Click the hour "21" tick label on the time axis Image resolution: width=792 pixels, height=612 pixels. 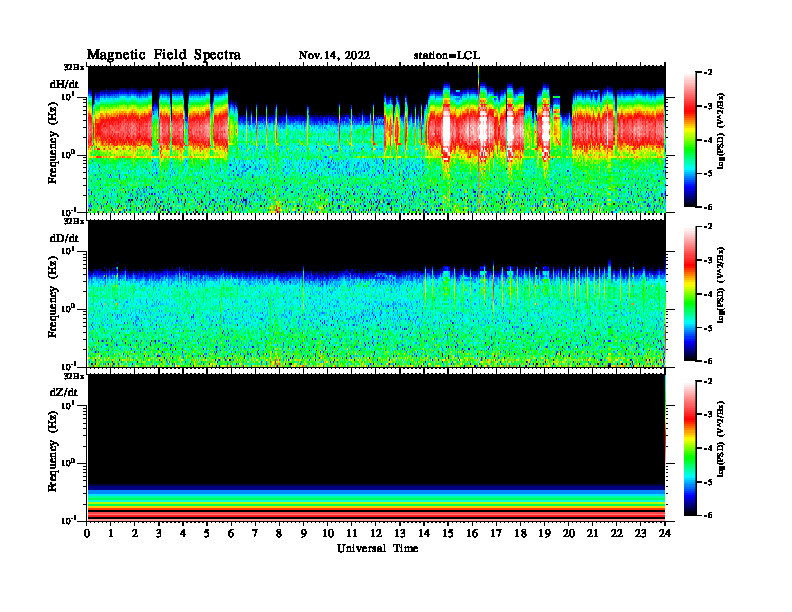coord(592,533)
